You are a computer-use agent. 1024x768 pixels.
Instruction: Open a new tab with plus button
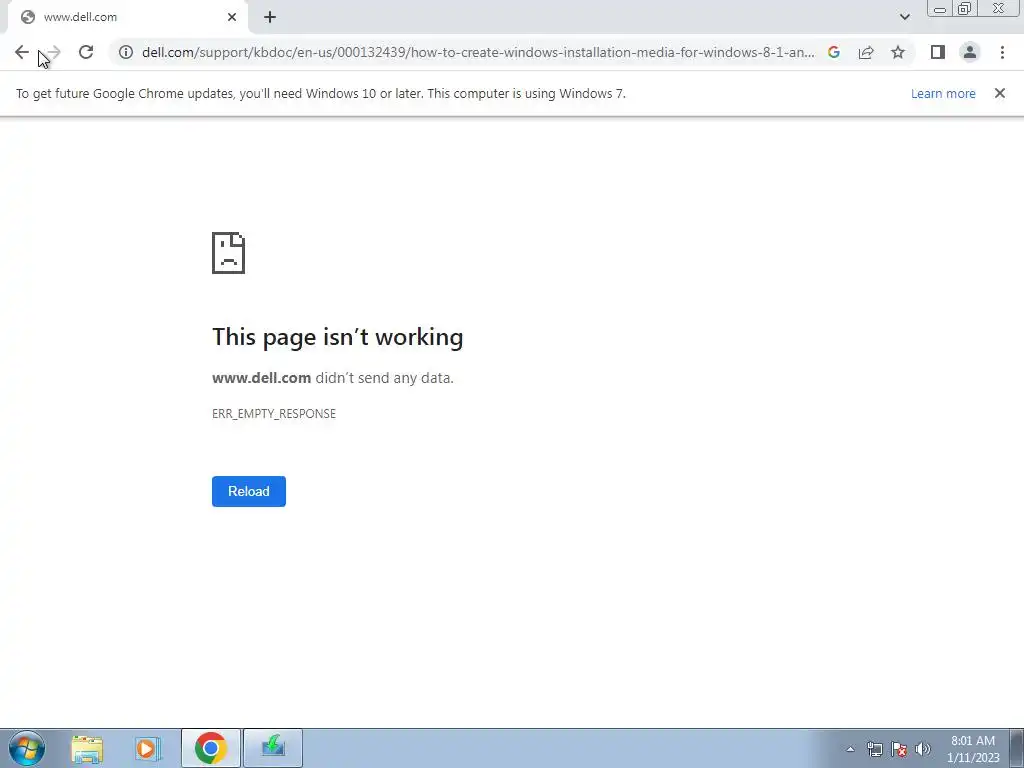pos(270,17)
